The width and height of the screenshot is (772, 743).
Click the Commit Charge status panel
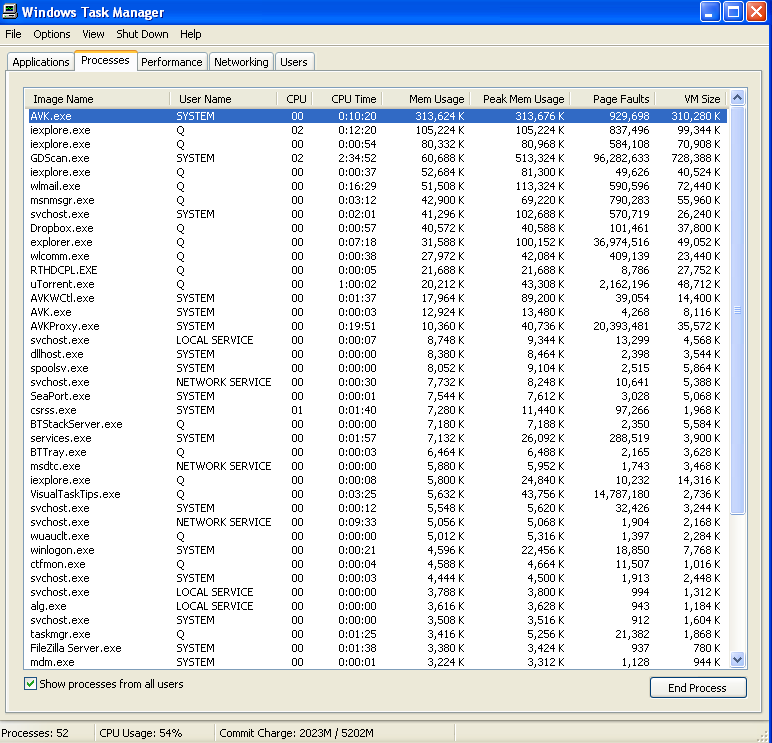(x=335, y=733)
